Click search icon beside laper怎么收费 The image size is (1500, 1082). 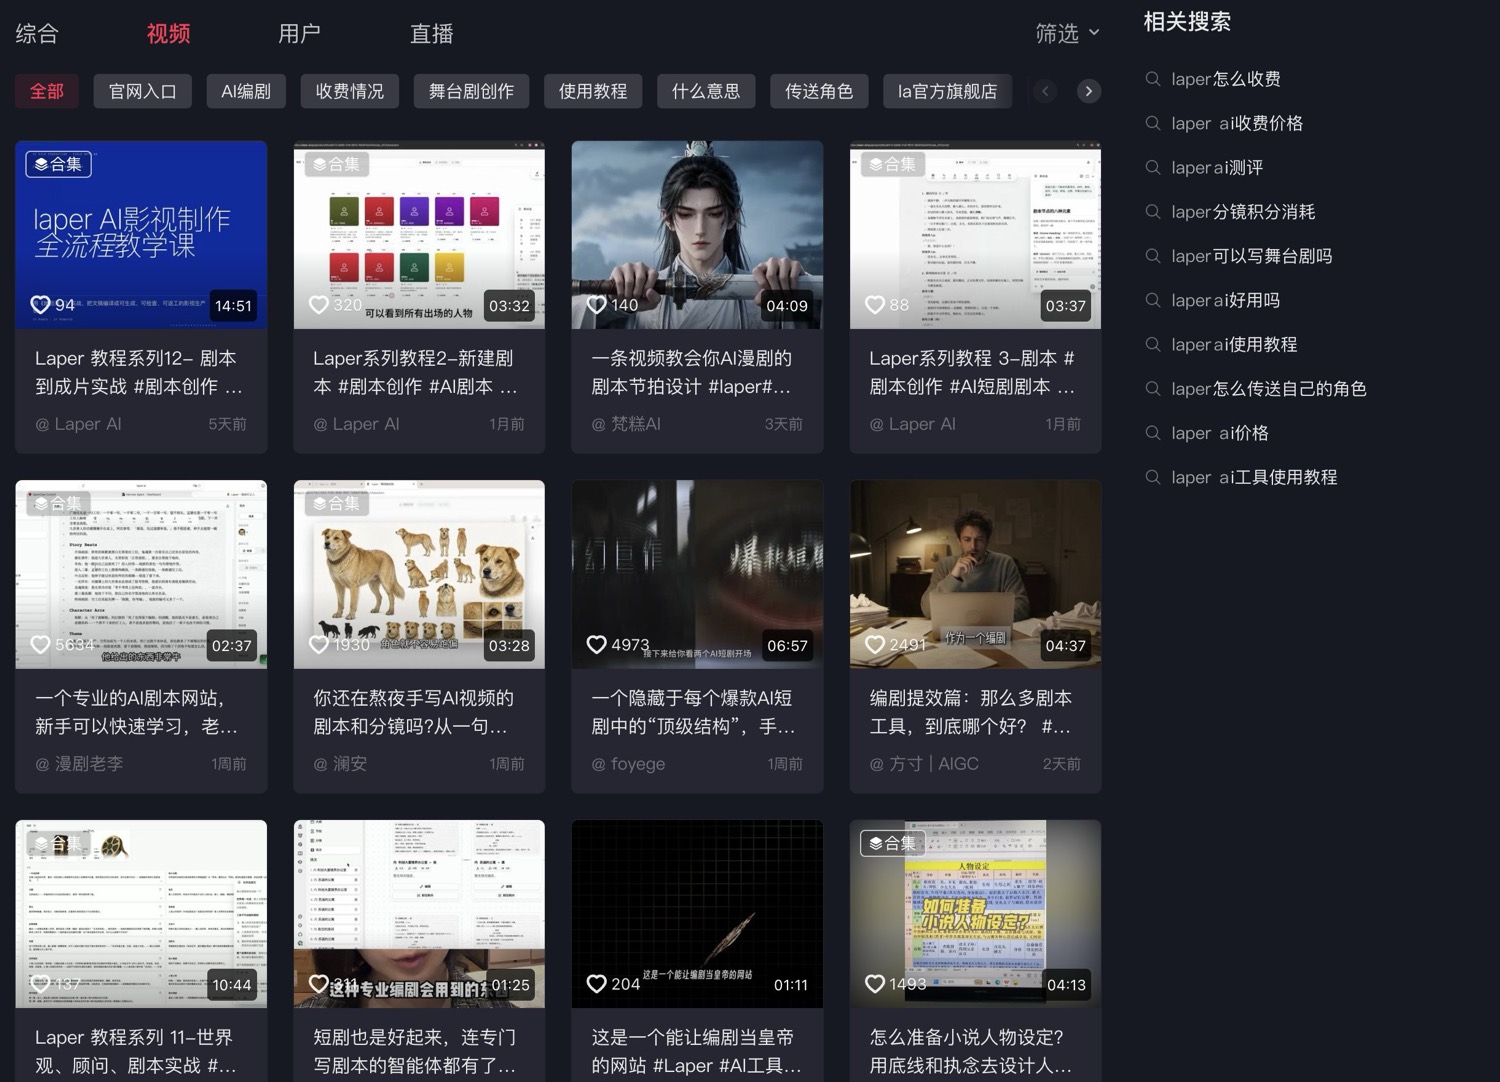[1153, 78]
